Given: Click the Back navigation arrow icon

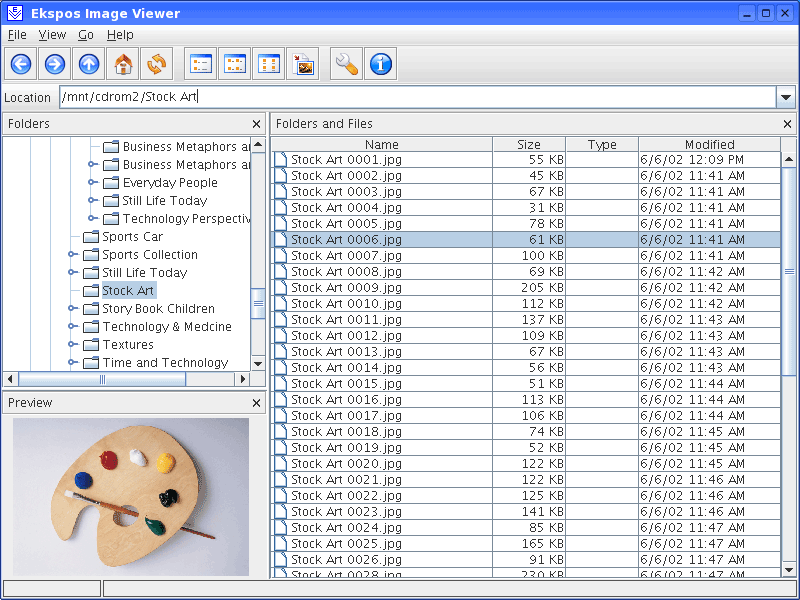Looking at the screenshot, I should [x=21, y=65].
